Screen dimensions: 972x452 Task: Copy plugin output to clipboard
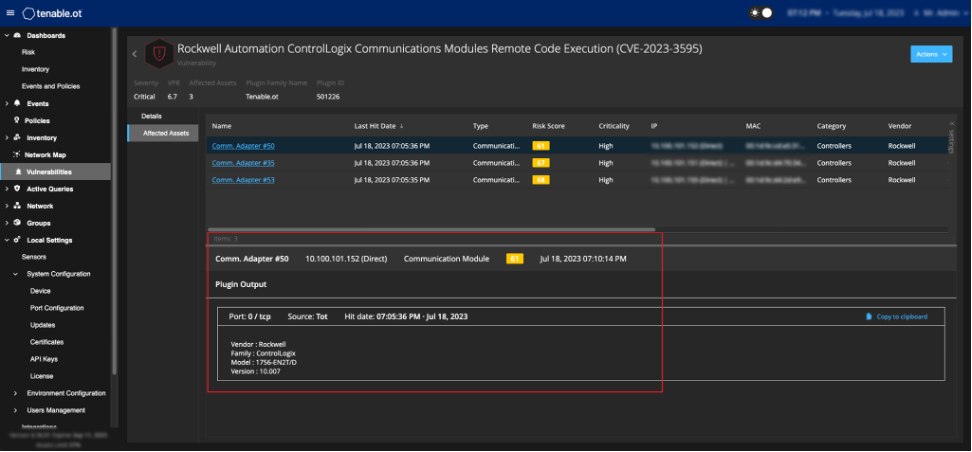(x=896, y=316)
